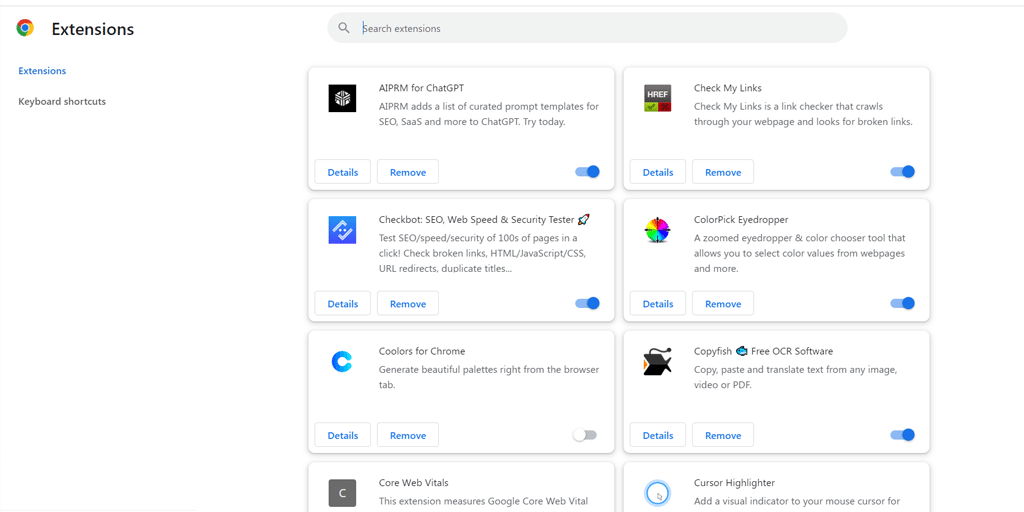
Task: Click the magnifier icon in search bar
Action: [344, 29]
